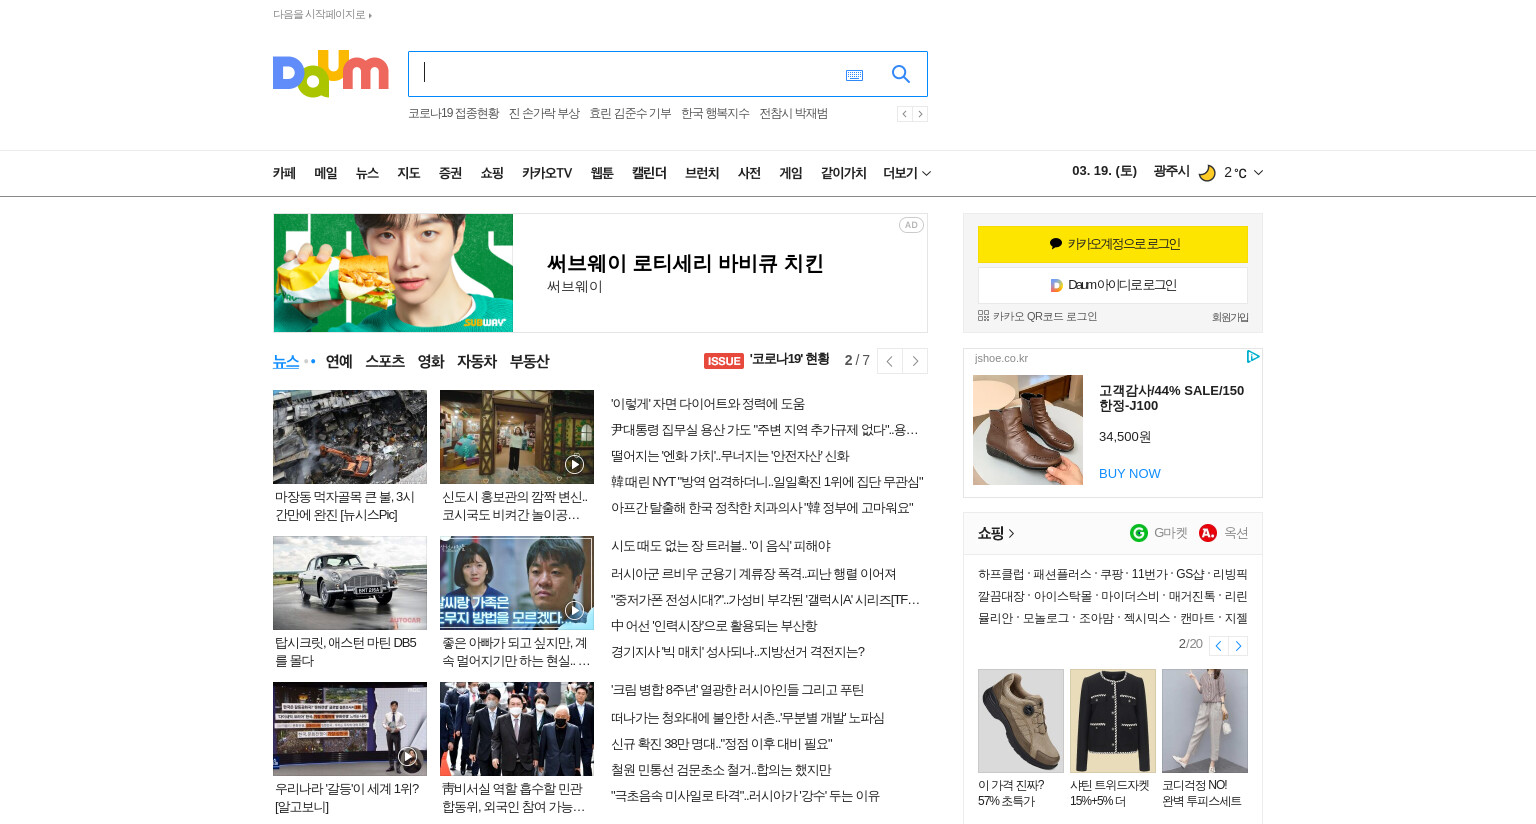Click Daum아이디로 로그인 button
1536x824 pixels.
pos(1113,285)
